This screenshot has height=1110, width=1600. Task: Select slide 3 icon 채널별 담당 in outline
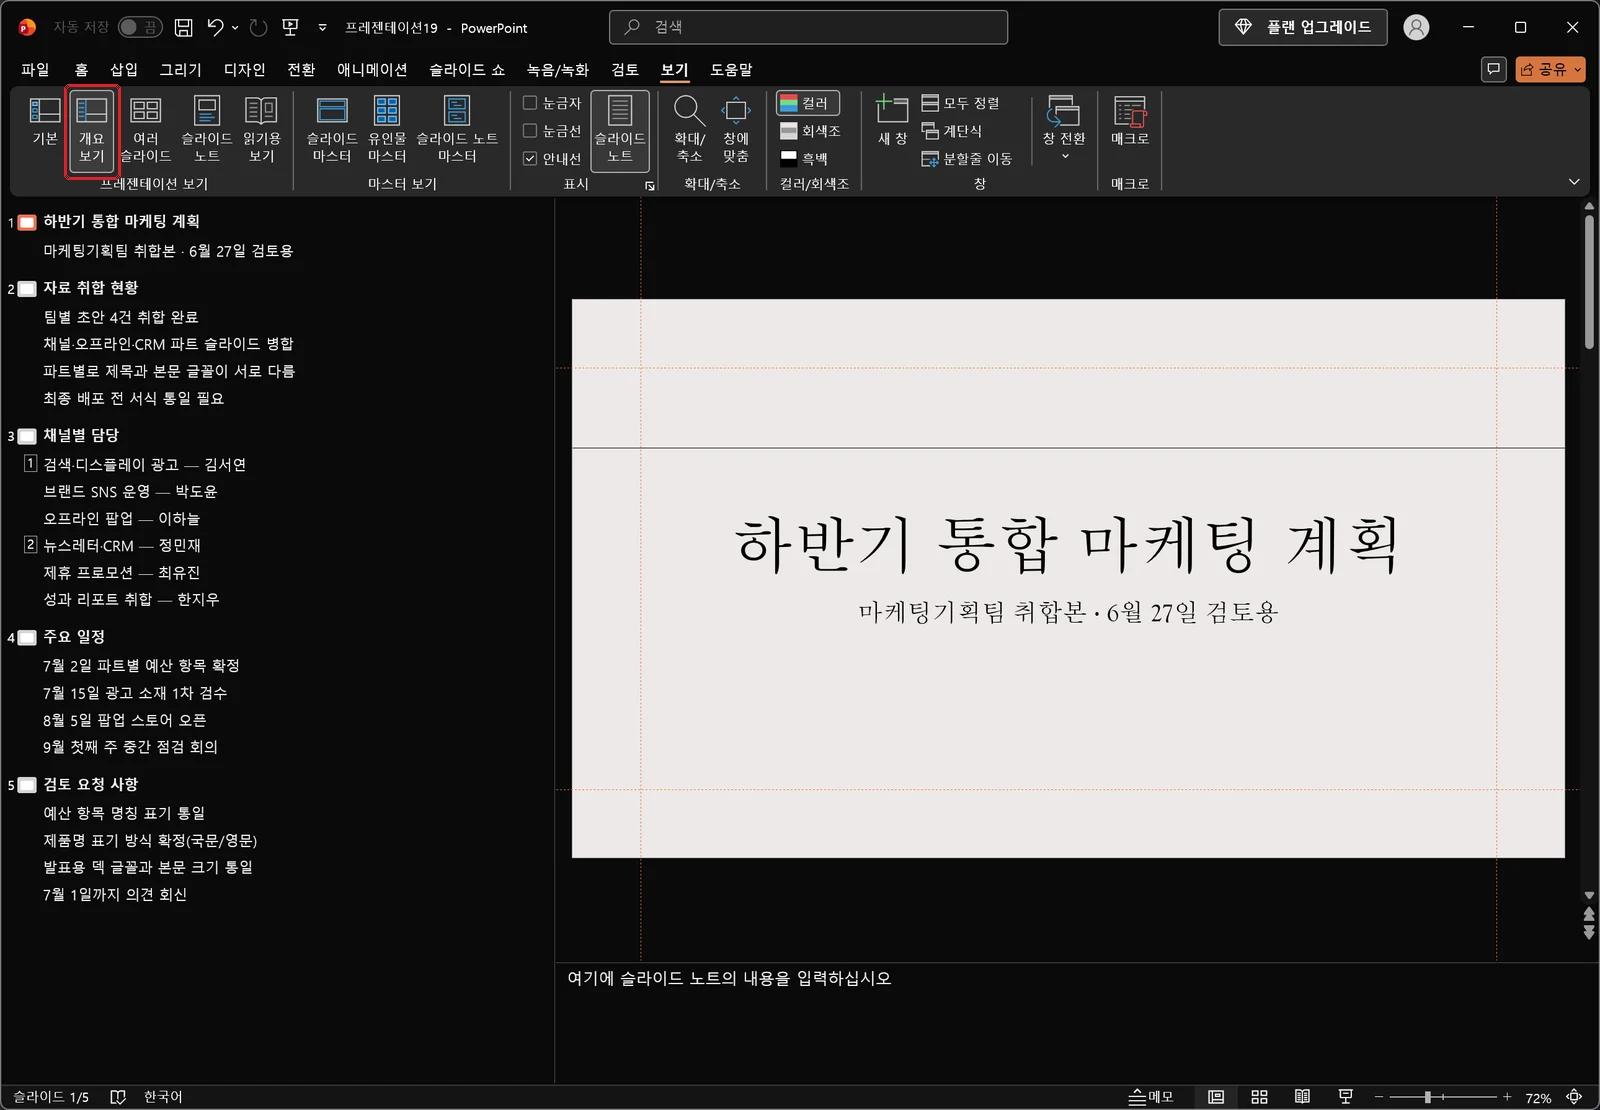pos(27,436)
